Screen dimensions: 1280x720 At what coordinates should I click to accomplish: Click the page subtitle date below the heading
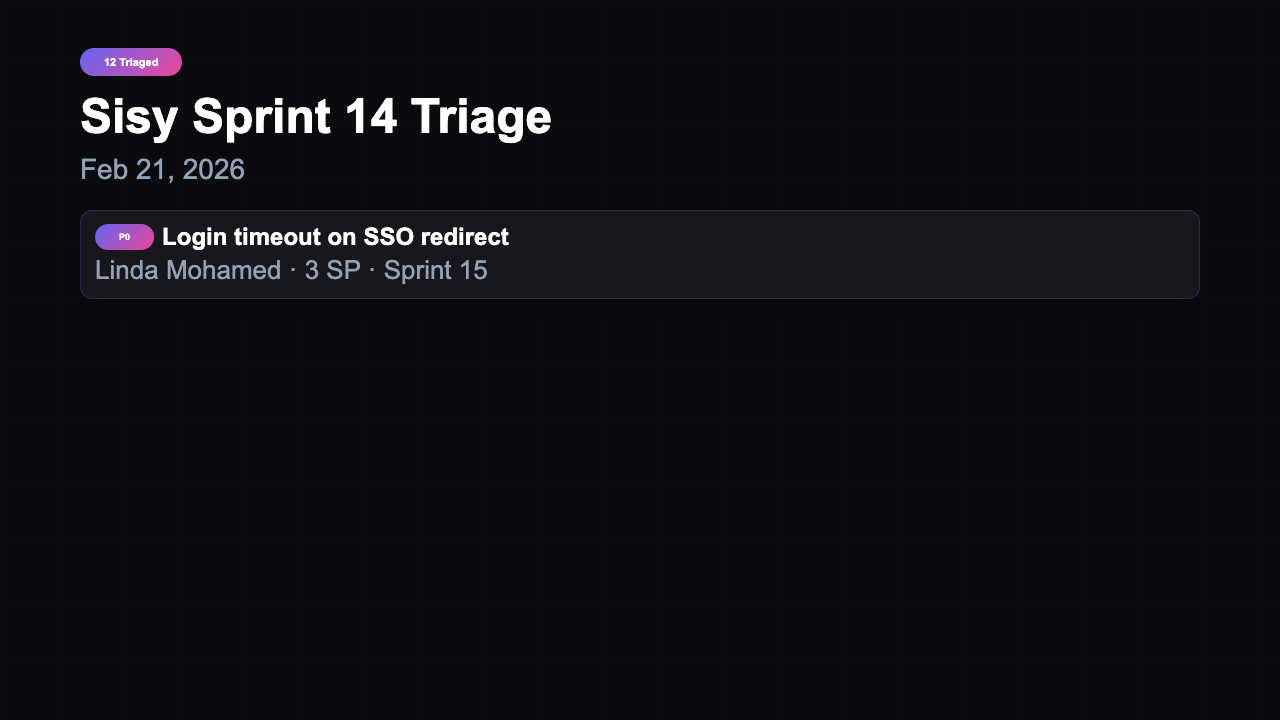pos(162,169)
